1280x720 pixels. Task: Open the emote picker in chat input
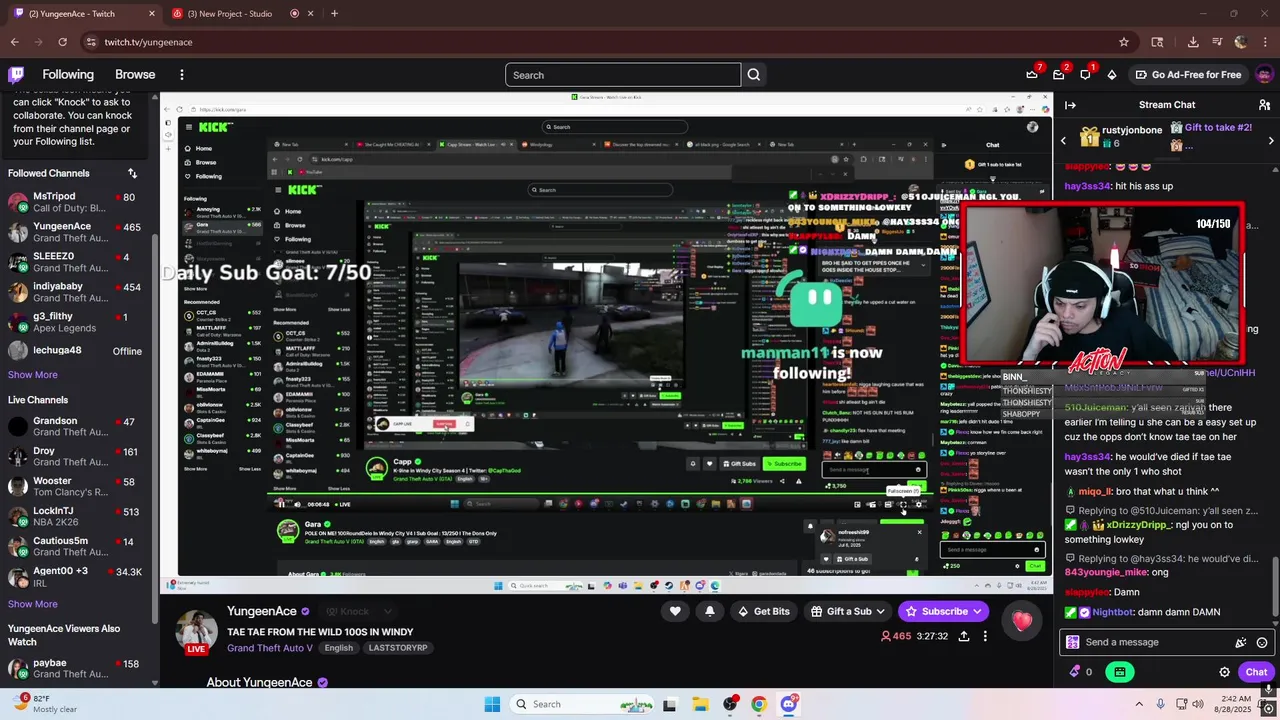pos(1262,642)
